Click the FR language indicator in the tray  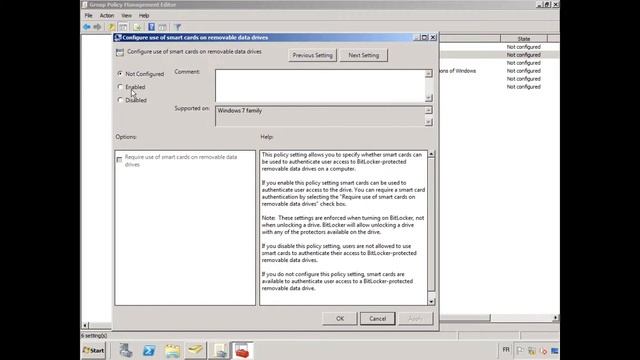point(506,350)
